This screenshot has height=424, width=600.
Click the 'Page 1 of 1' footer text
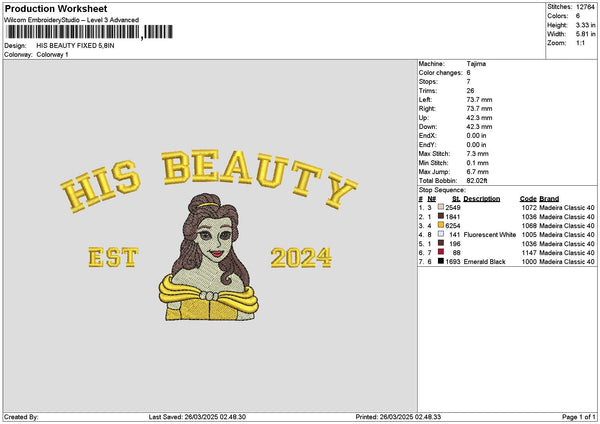(x=579, y=417)
